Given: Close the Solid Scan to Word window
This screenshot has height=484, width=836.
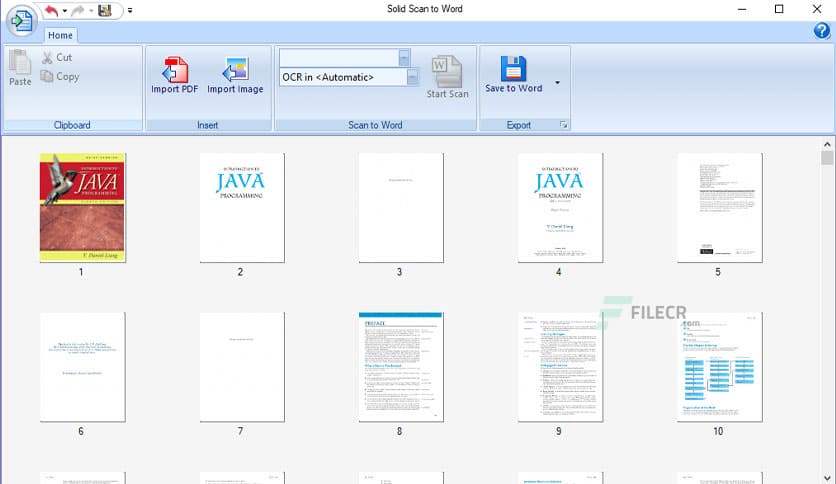Looking at the screenshot, I should [817, 9].
